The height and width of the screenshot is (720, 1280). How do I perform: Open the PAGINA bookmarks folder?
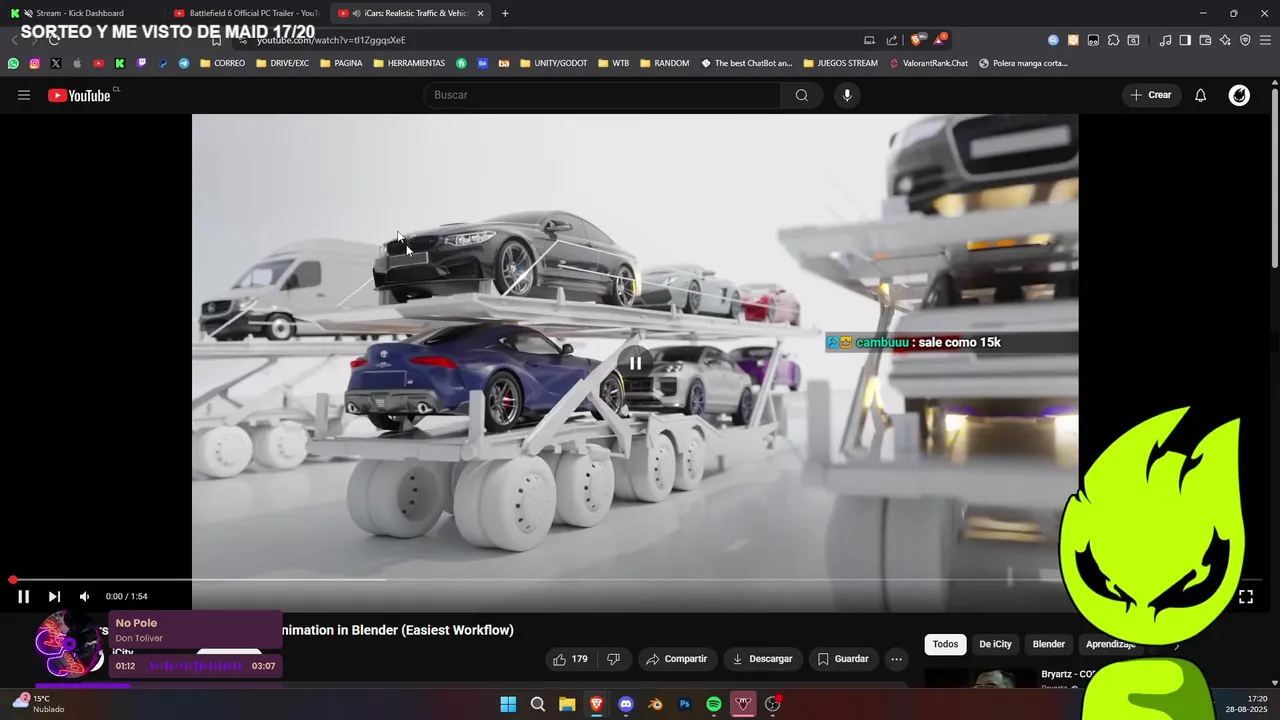[341, 63]
